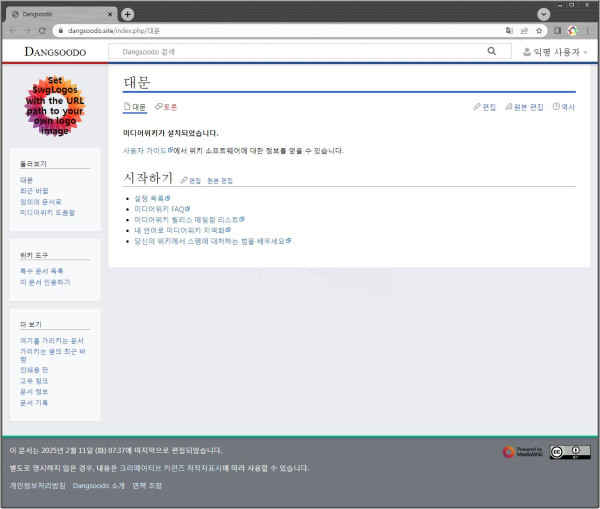Click the search magnifier icon

pos(492,51)
